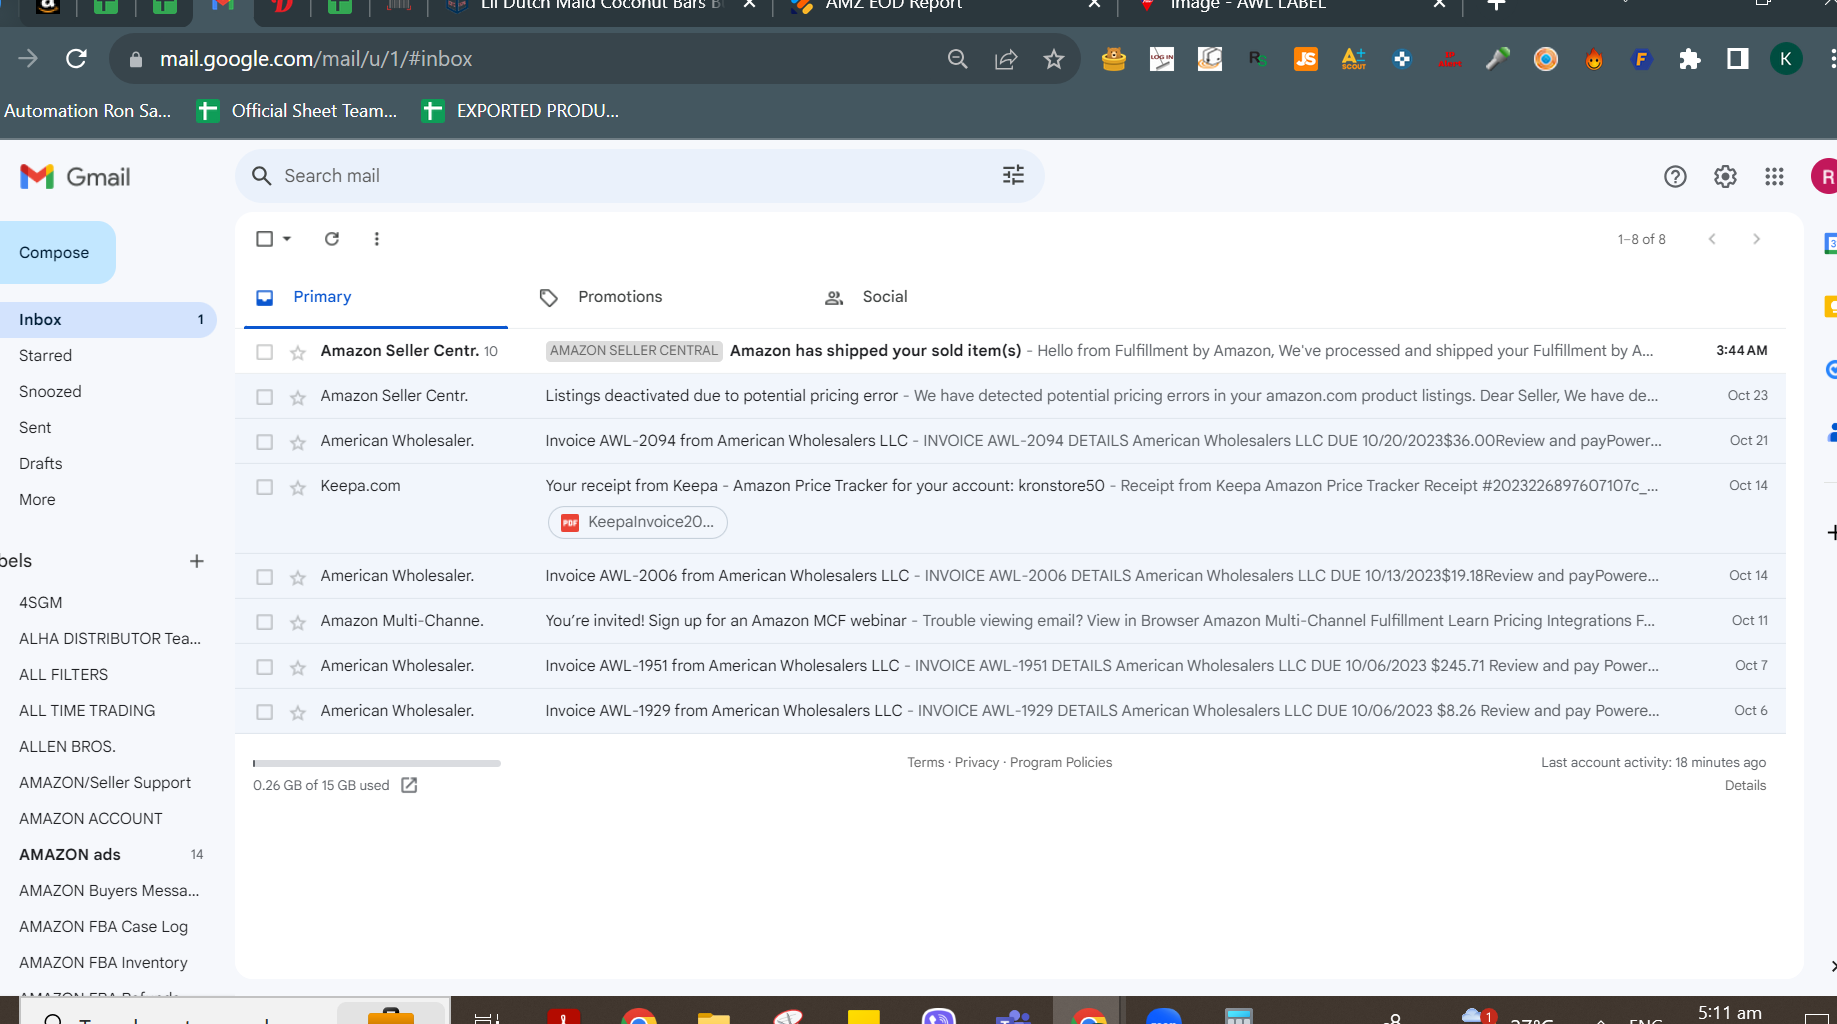Click the search magnifier icon
This screenshot has width=1837, height=1024.
(262, 176)
